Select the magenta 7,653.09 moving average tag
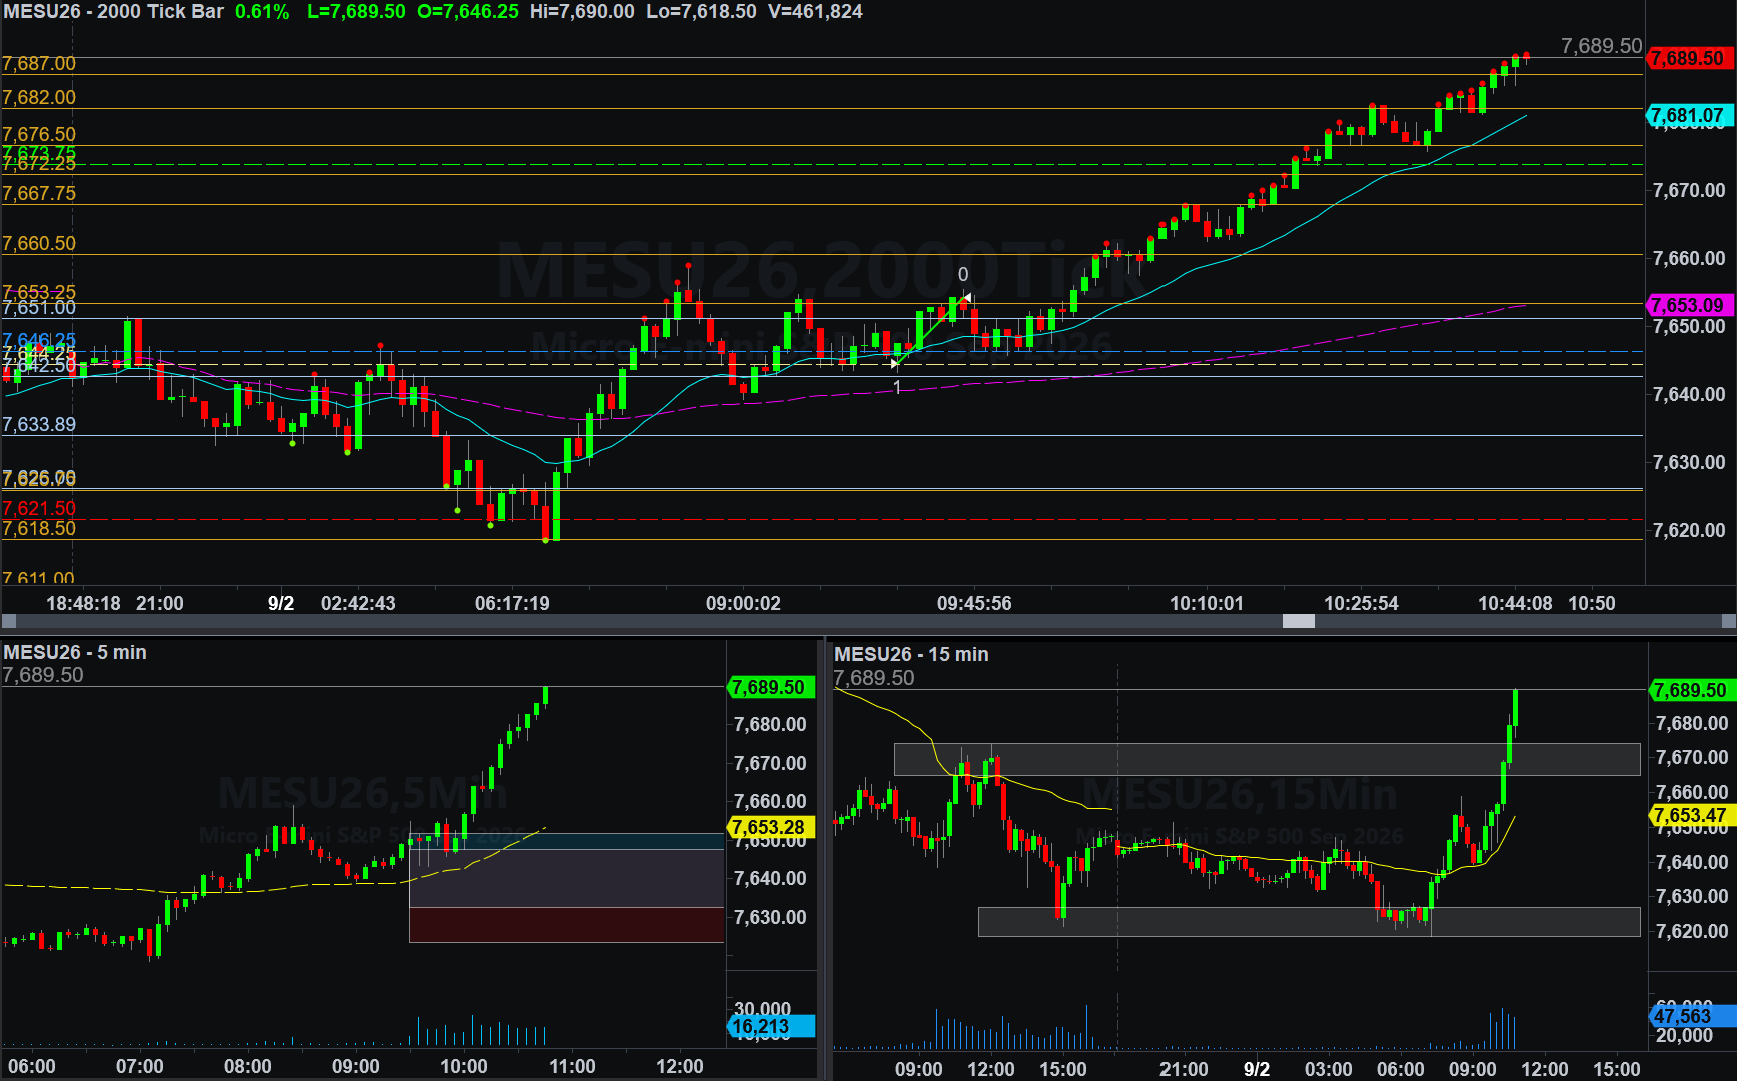Viewport: 1737px width, 1081px height. pos(1689,305)
